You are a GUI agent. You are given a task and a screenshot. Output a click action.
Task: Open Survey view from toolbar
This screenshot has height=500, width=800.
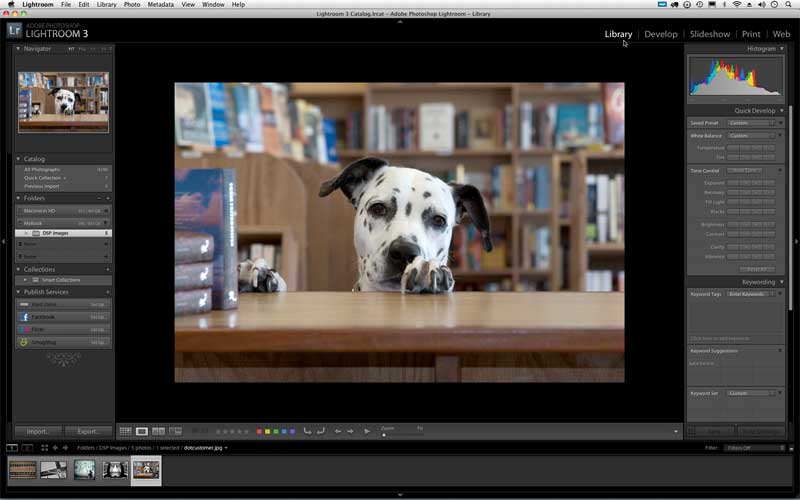coord(175,431)
